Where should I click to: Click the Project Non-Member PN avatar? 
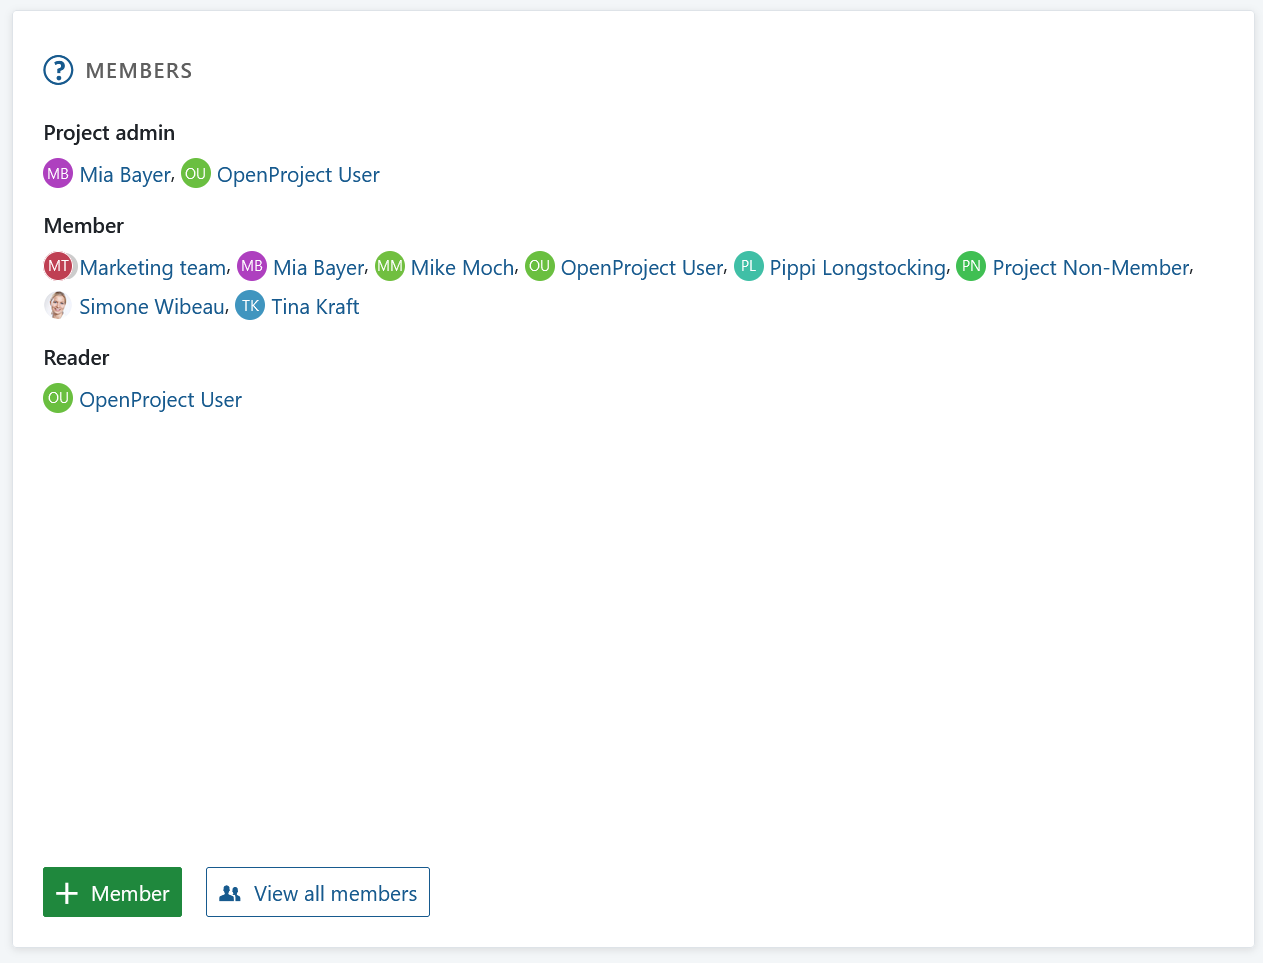971,266
